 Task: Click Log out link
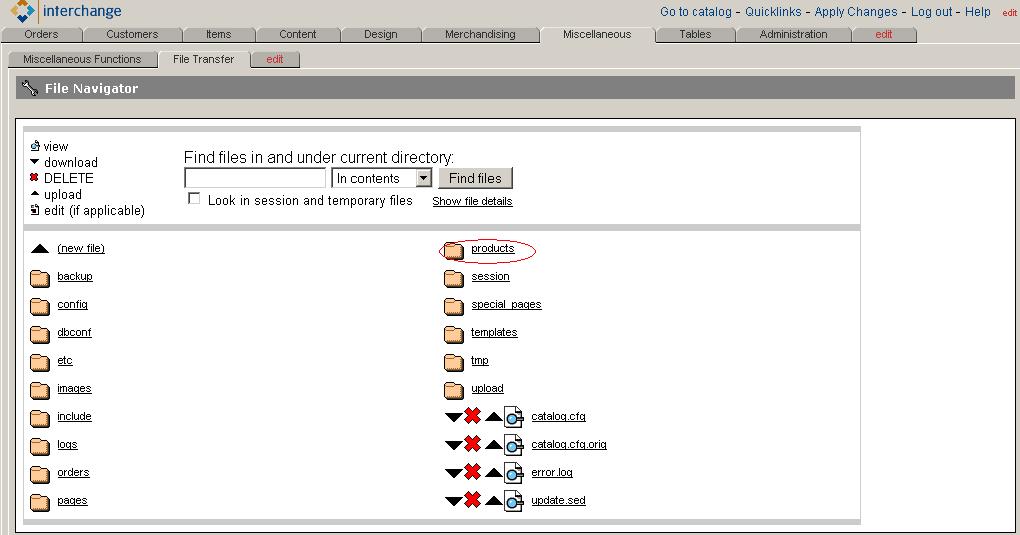[931, 12]
